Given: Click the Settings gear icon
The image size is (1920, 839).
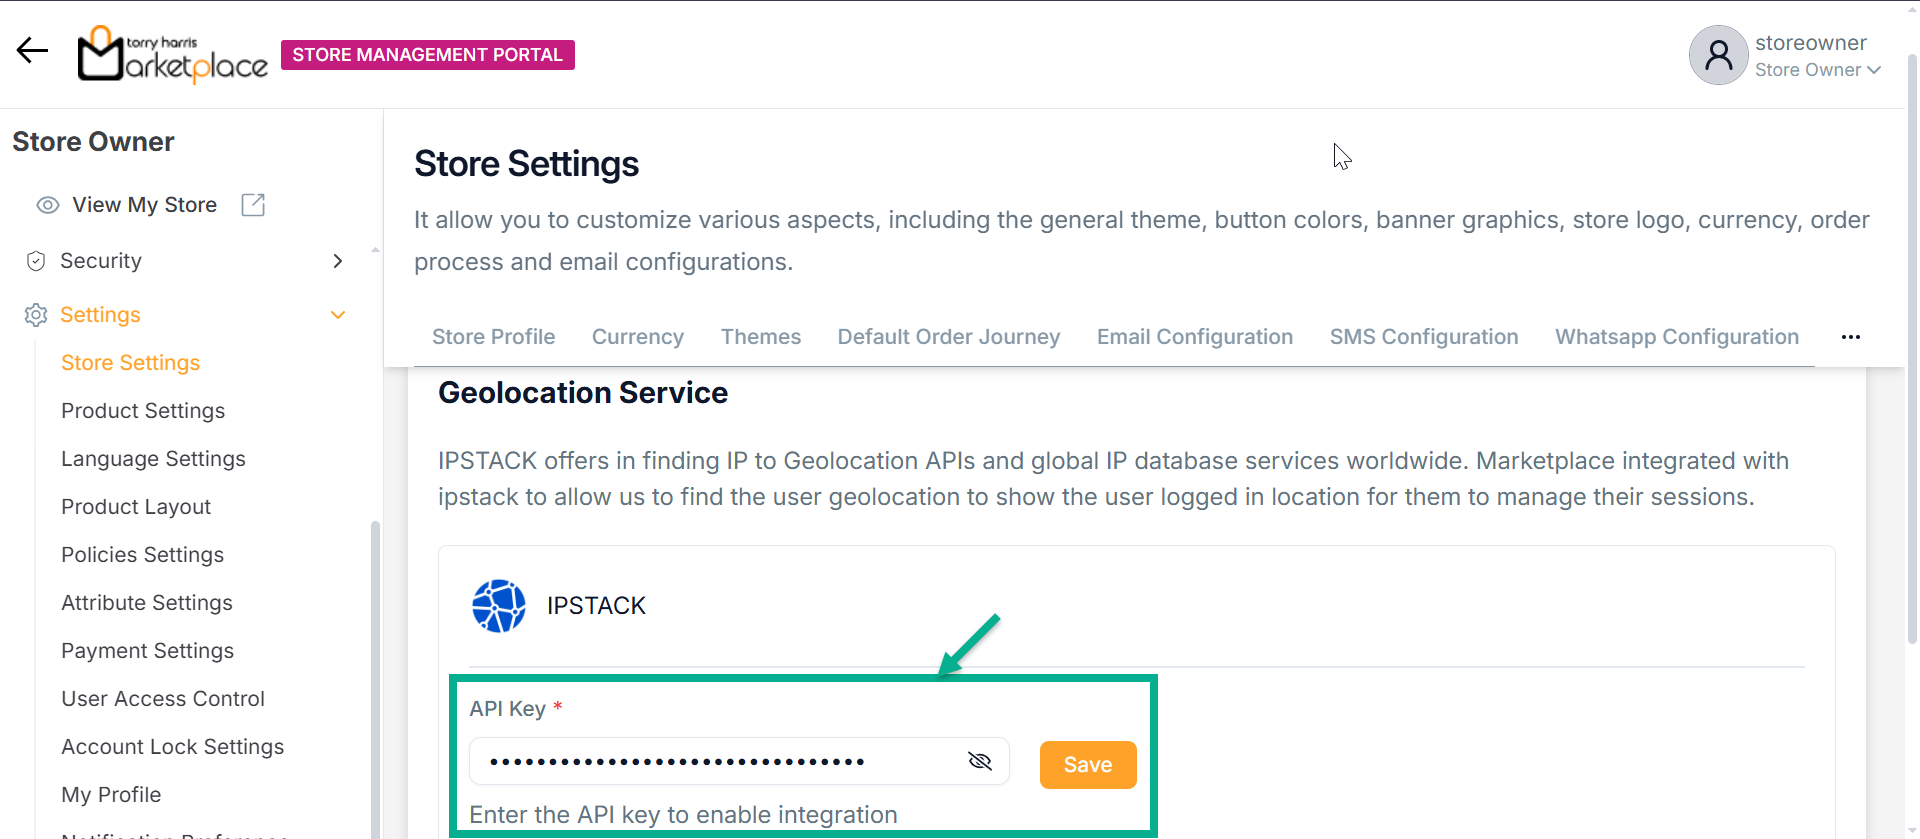Looking at the screenshot, I should (36, 315).
